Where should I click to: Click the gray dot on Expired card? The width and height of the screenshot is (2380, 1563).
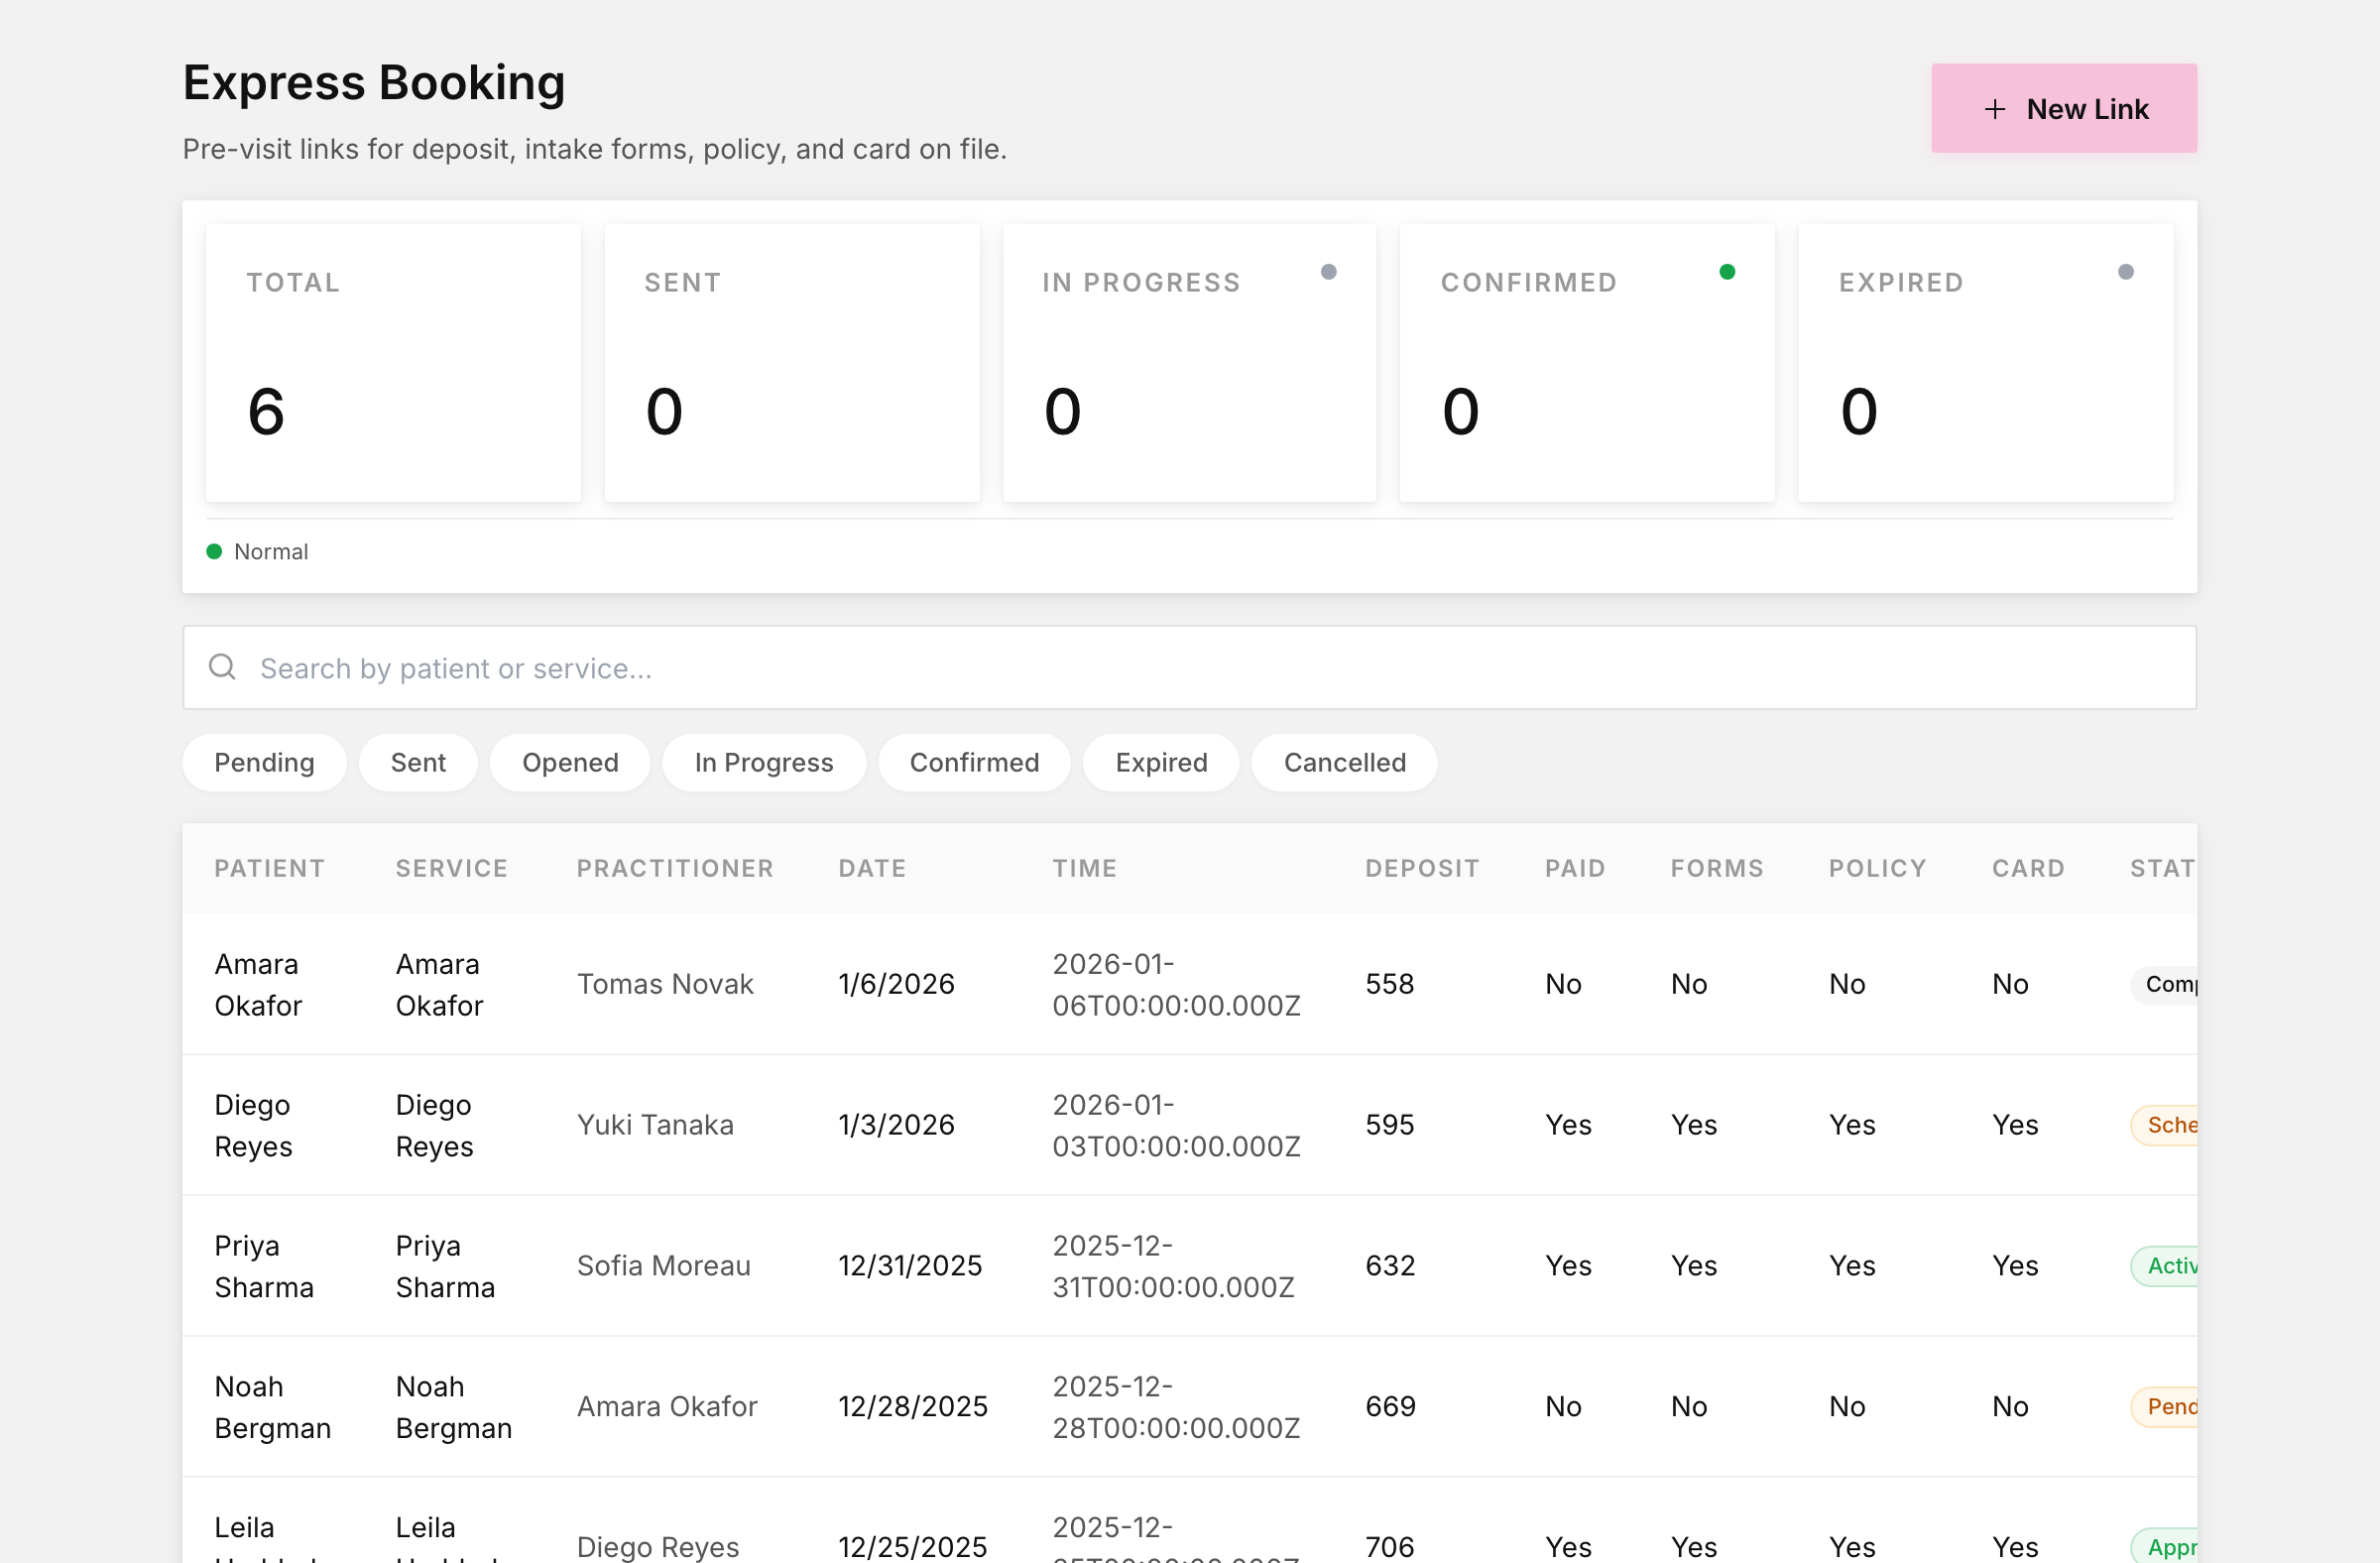2126,272
